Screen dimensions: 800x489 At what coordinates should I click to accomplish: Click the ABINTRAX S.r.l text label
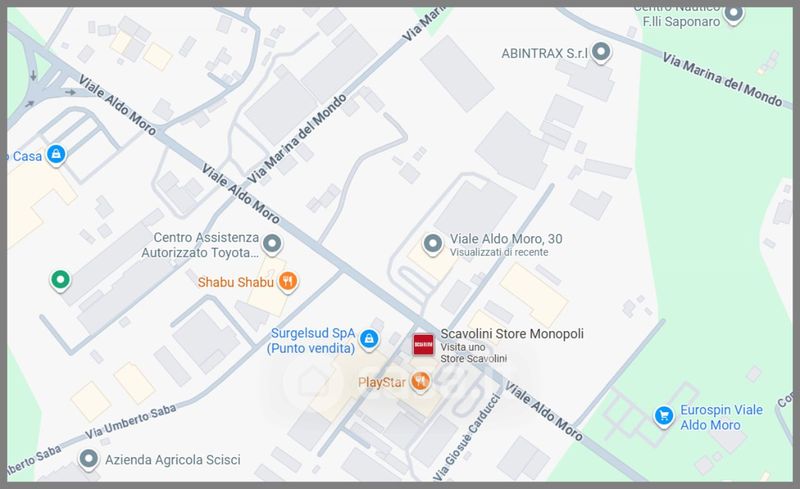[544, 53]
